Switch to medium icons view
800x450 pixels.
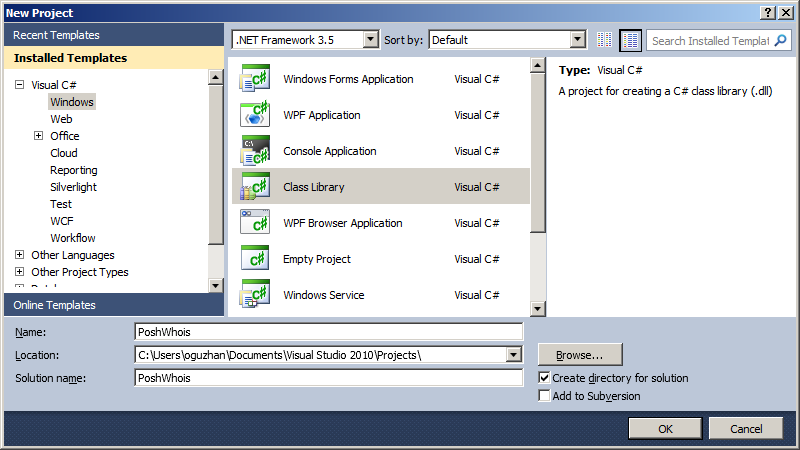[630, 40]
